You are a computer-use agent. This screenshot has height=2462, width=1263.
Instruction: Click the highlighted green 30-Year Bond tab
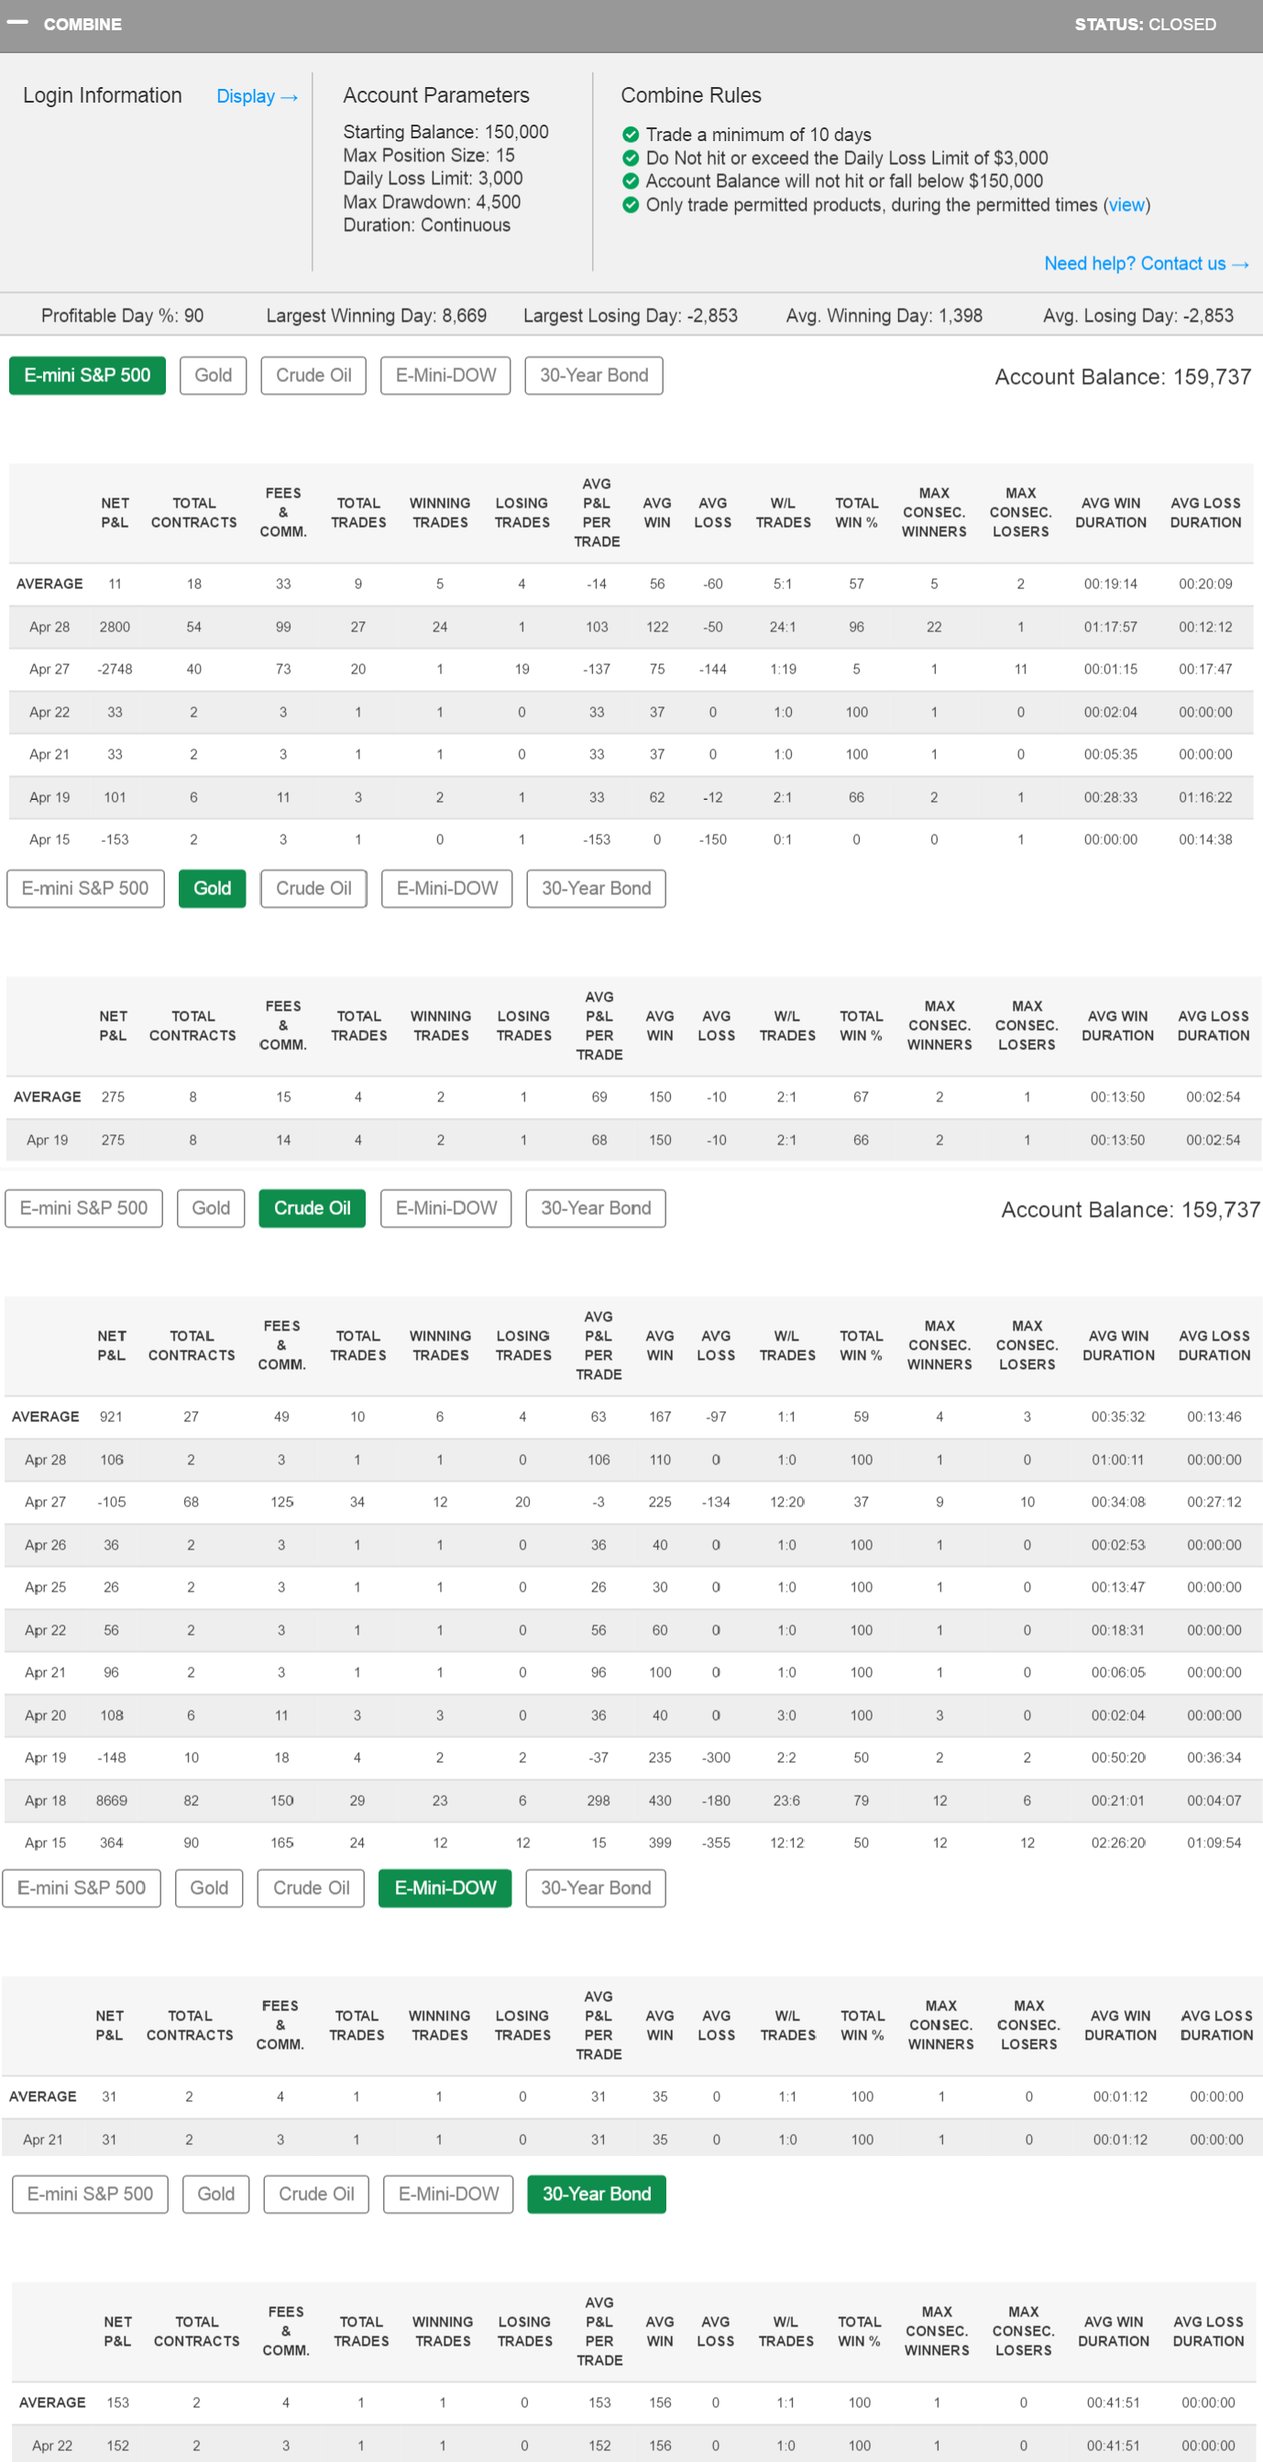596,2194
